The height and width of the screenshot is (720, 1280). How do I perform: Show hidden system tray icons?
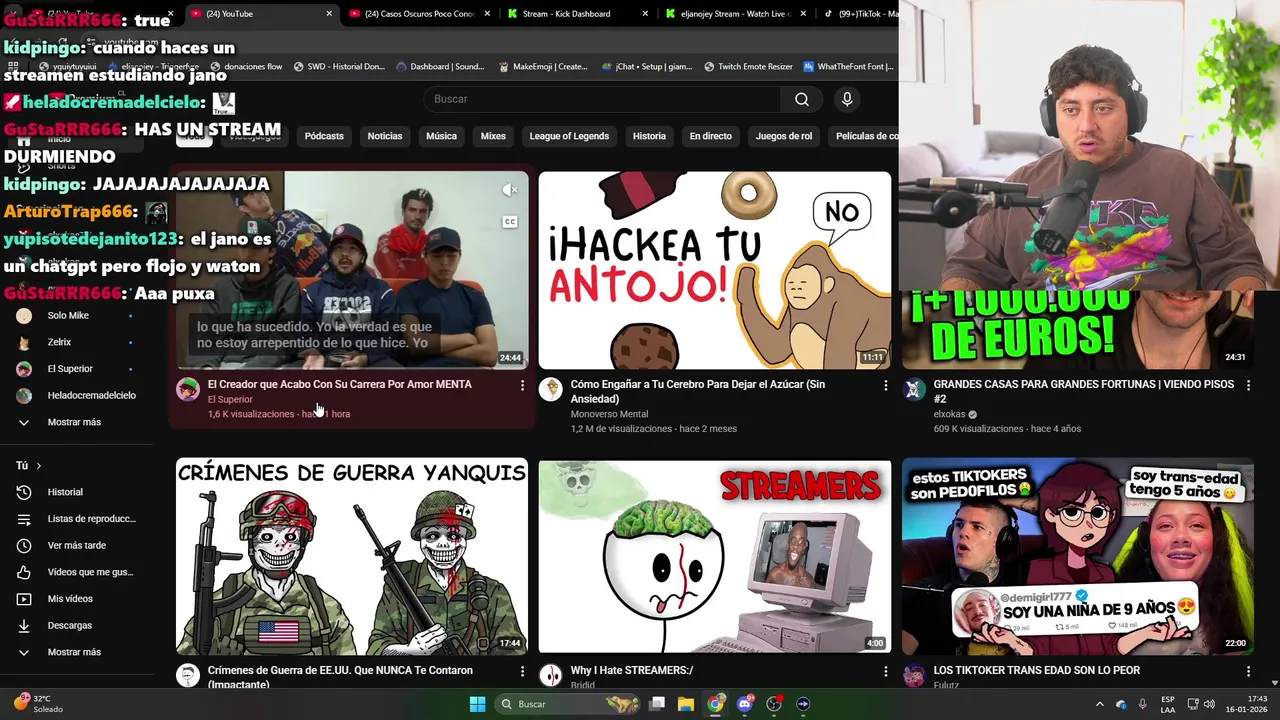1100,704
